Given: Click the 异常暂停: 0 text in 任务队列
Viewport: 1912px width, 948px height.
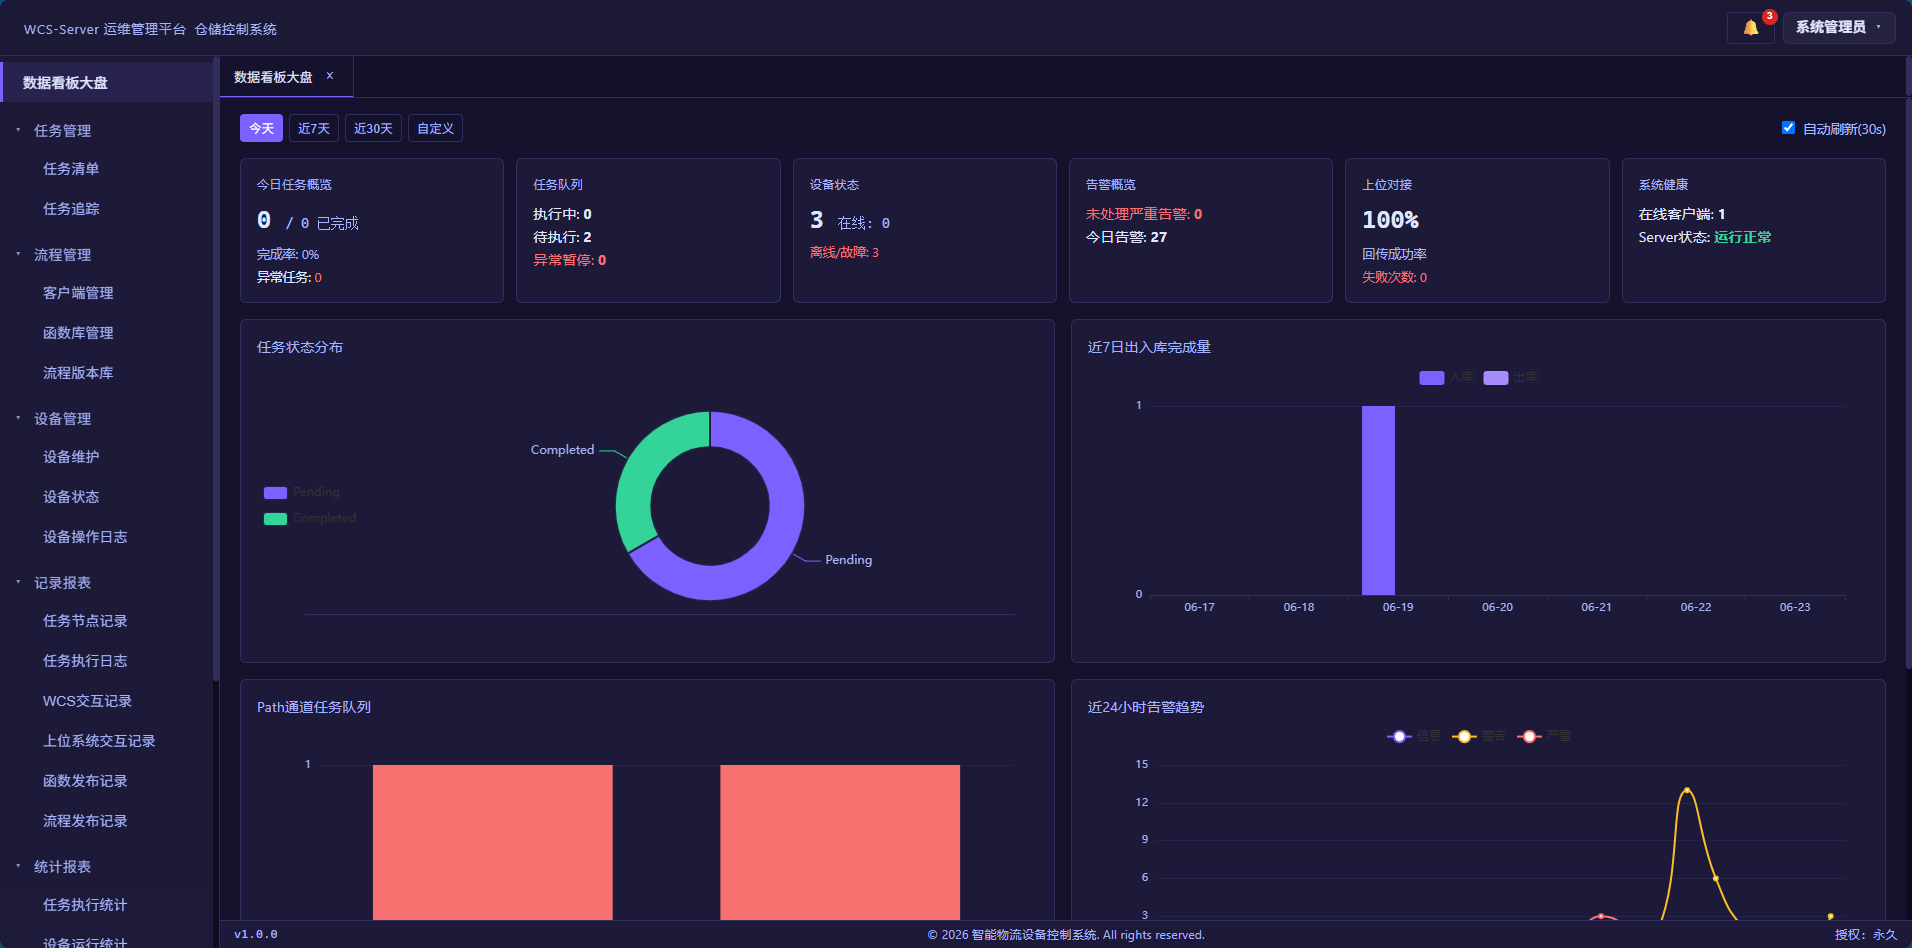Looking at the screenshot, I should click(x=569, y=260).
